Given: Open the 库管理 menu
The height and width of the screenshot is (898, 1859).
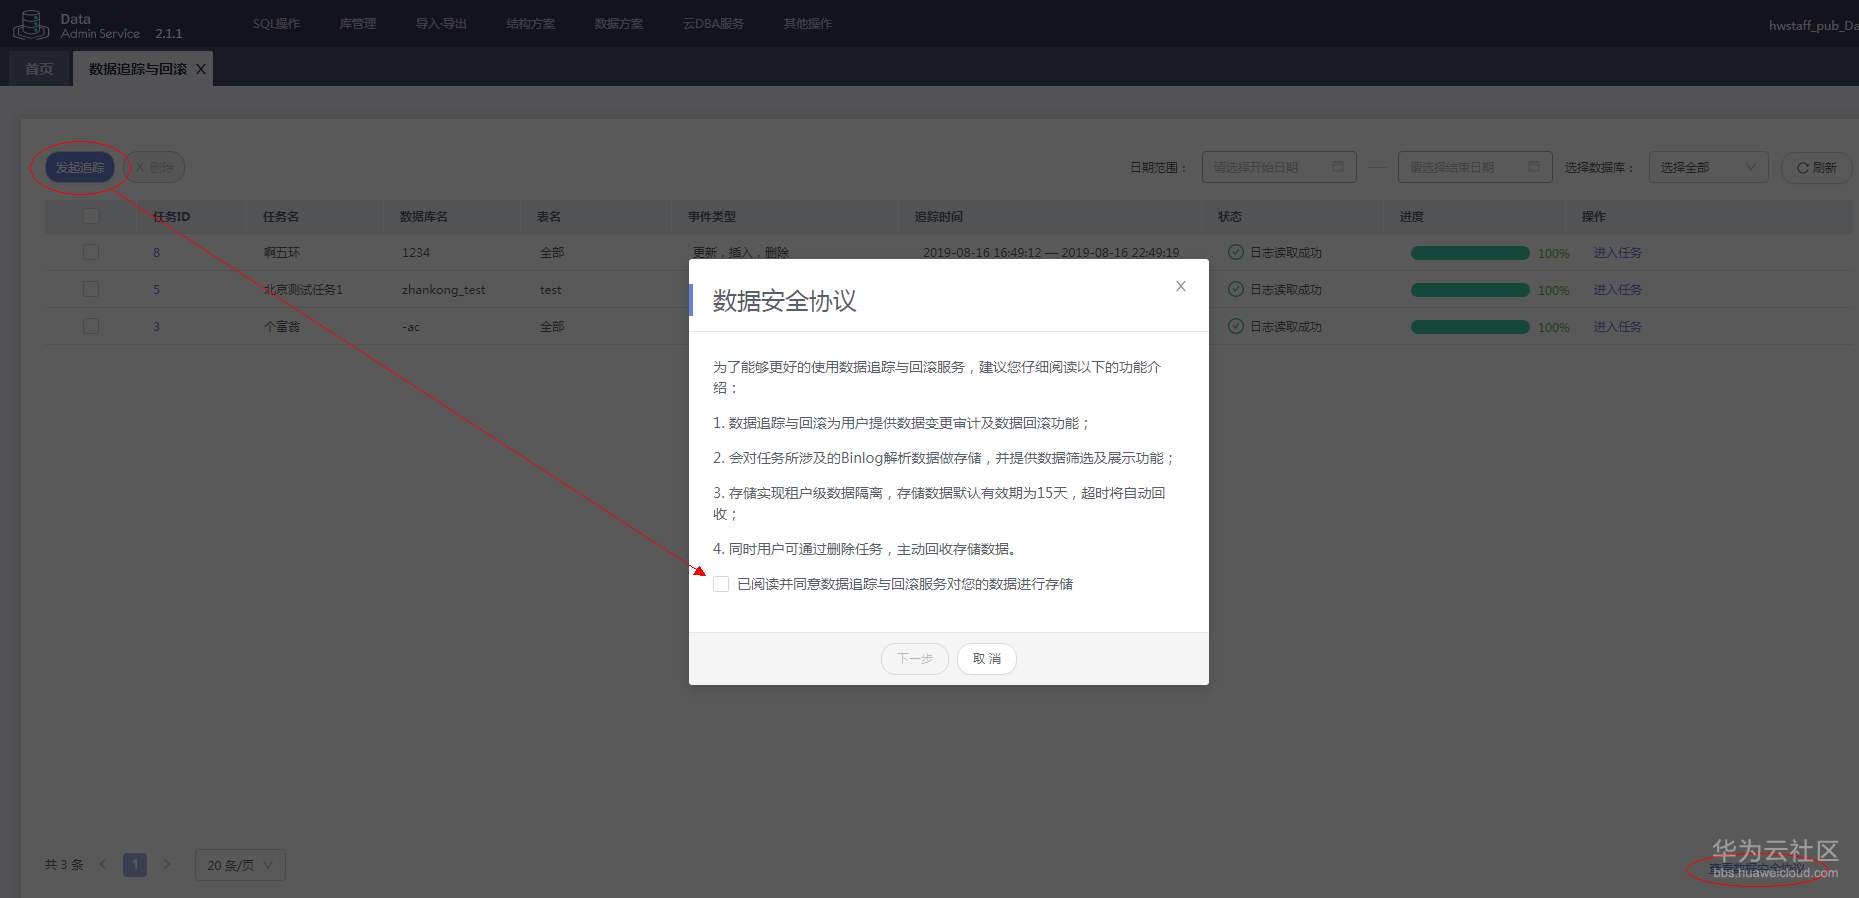Looking at the screenshot, I should 357,24.
